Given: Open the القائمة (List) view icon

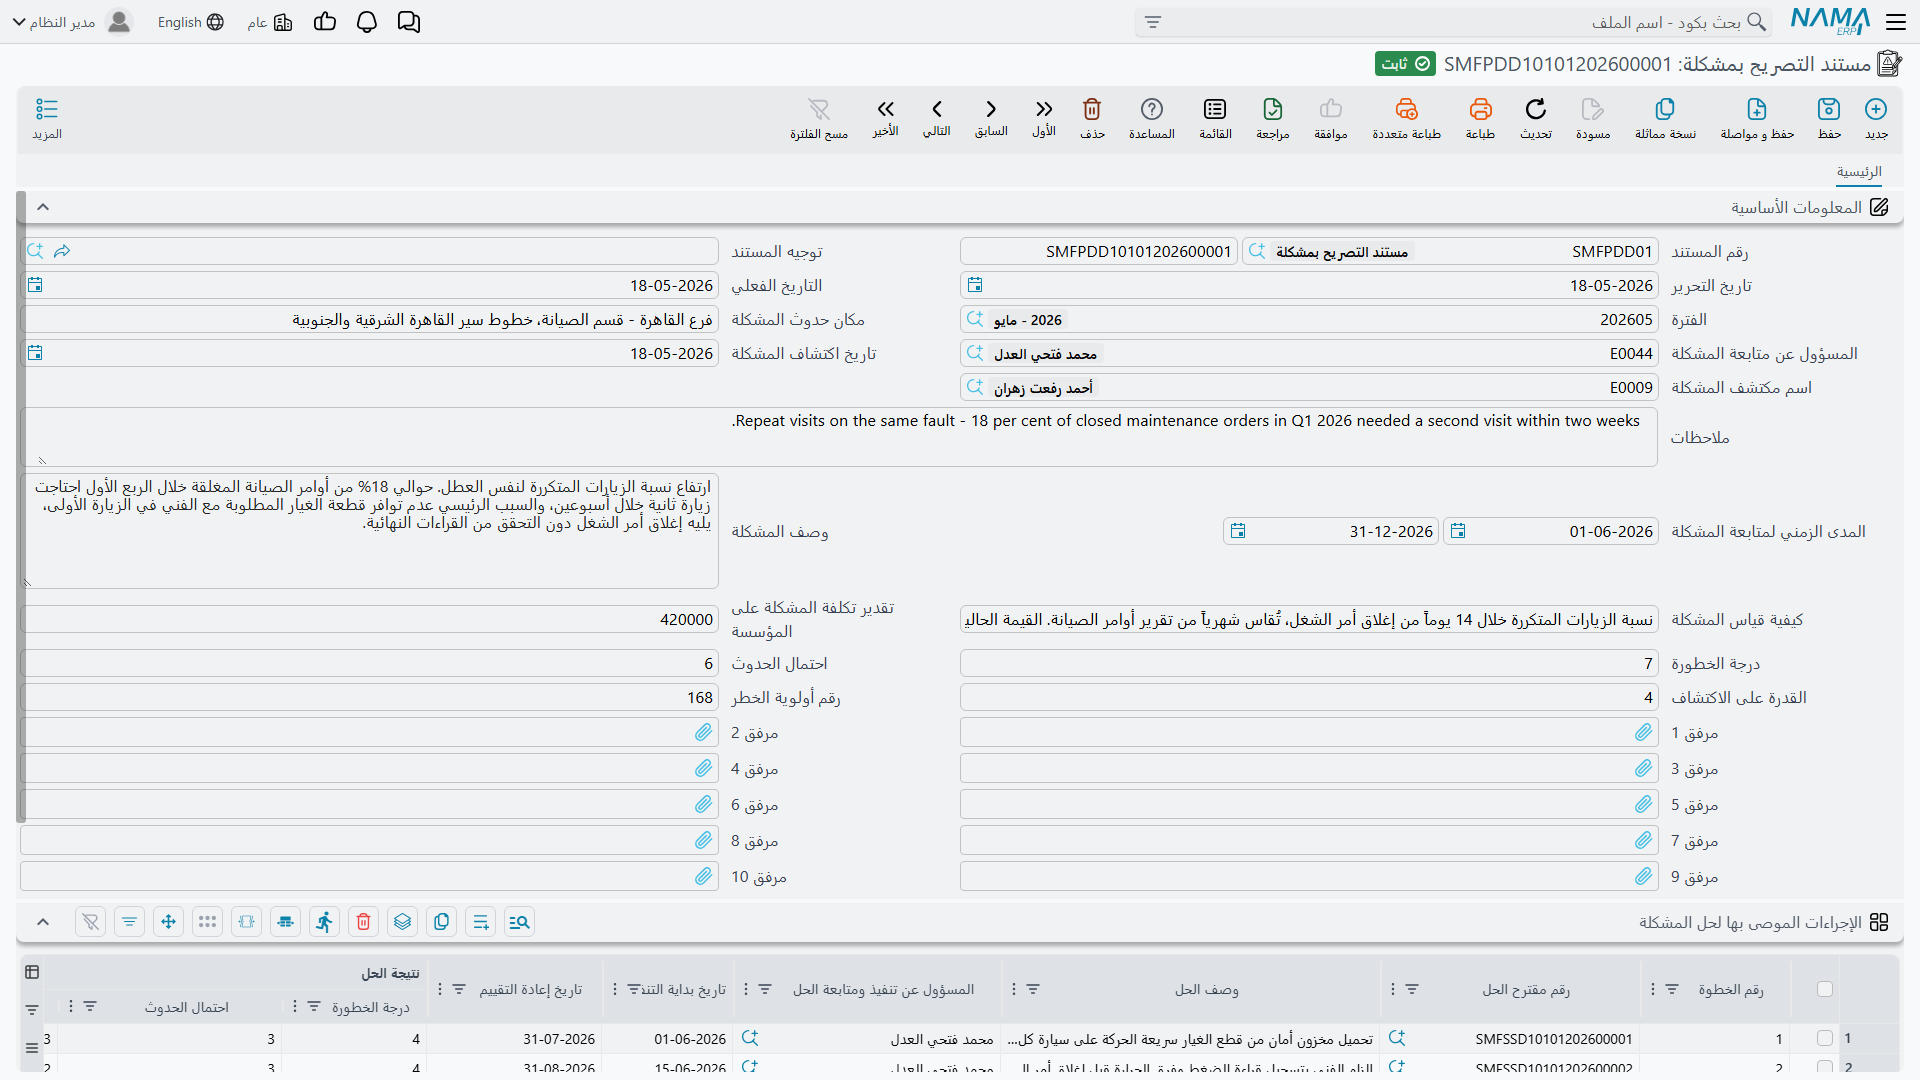Looking at the screenshot, I should (1215, 109).
